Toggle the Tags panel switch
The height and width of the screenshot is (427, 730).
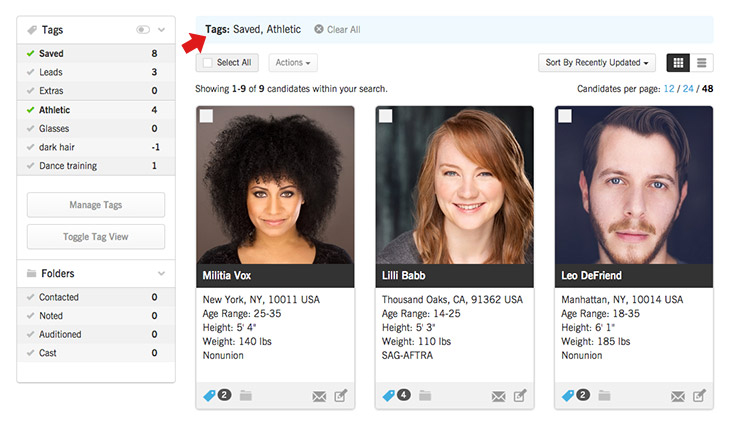pos(143,30)
